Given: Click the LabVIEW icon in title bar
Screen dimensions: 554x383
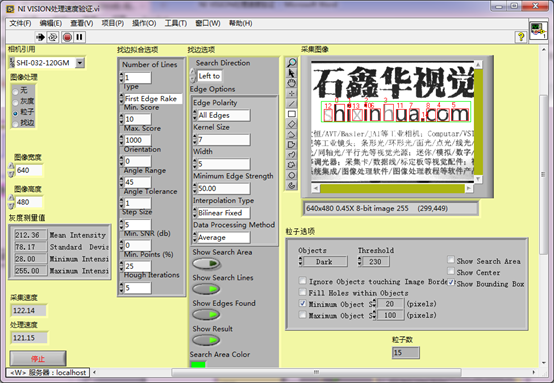Looking at the screenshot, I should tap(10, 9).
